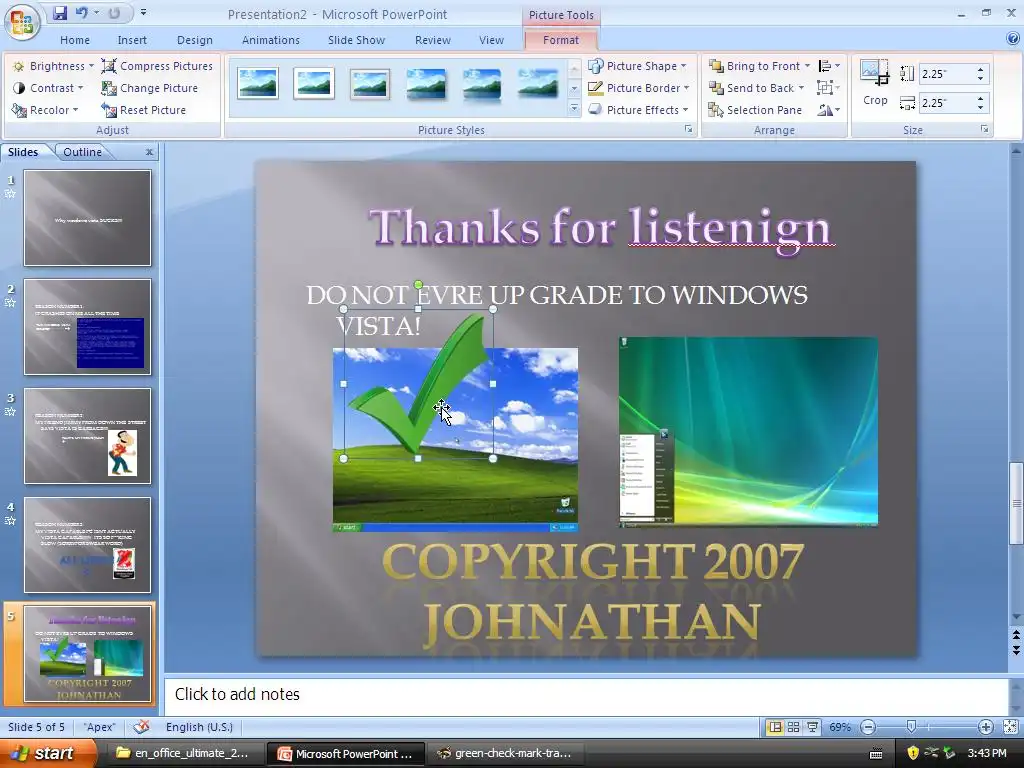This screenshot has height=768, width=1024.
Task: Click Compress Pictures
Action: click(157, 66)
